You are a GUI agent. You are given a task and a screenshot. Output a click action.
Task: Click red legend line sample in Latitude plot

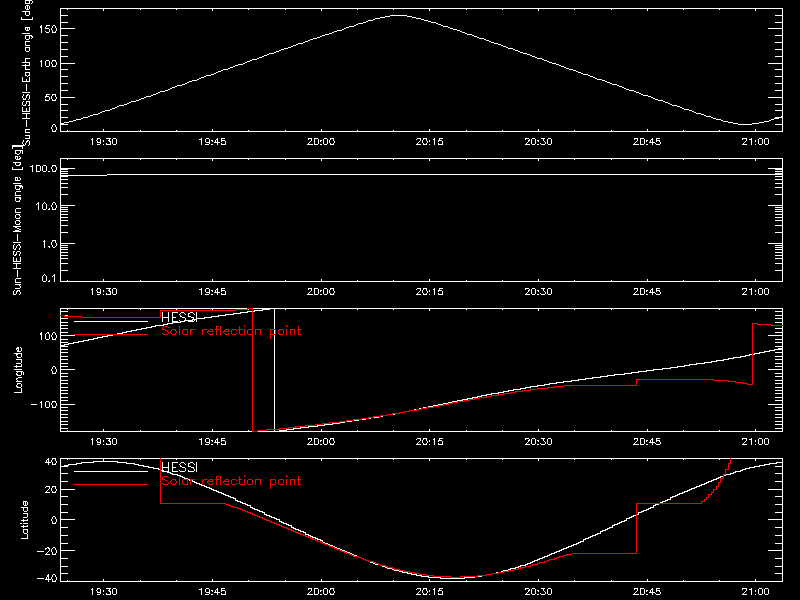click(111, 485)
